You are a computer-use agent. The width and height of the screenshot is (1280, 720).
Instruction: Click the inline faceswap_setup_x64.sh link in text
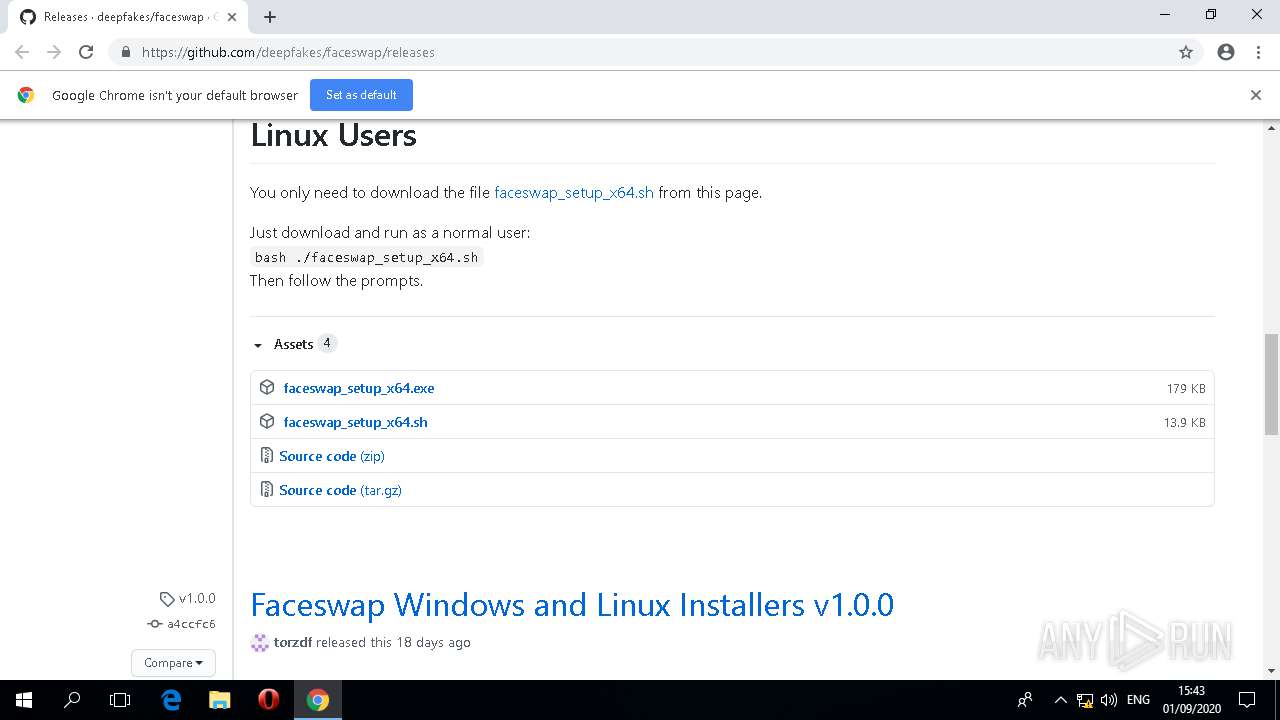point(574,192)
